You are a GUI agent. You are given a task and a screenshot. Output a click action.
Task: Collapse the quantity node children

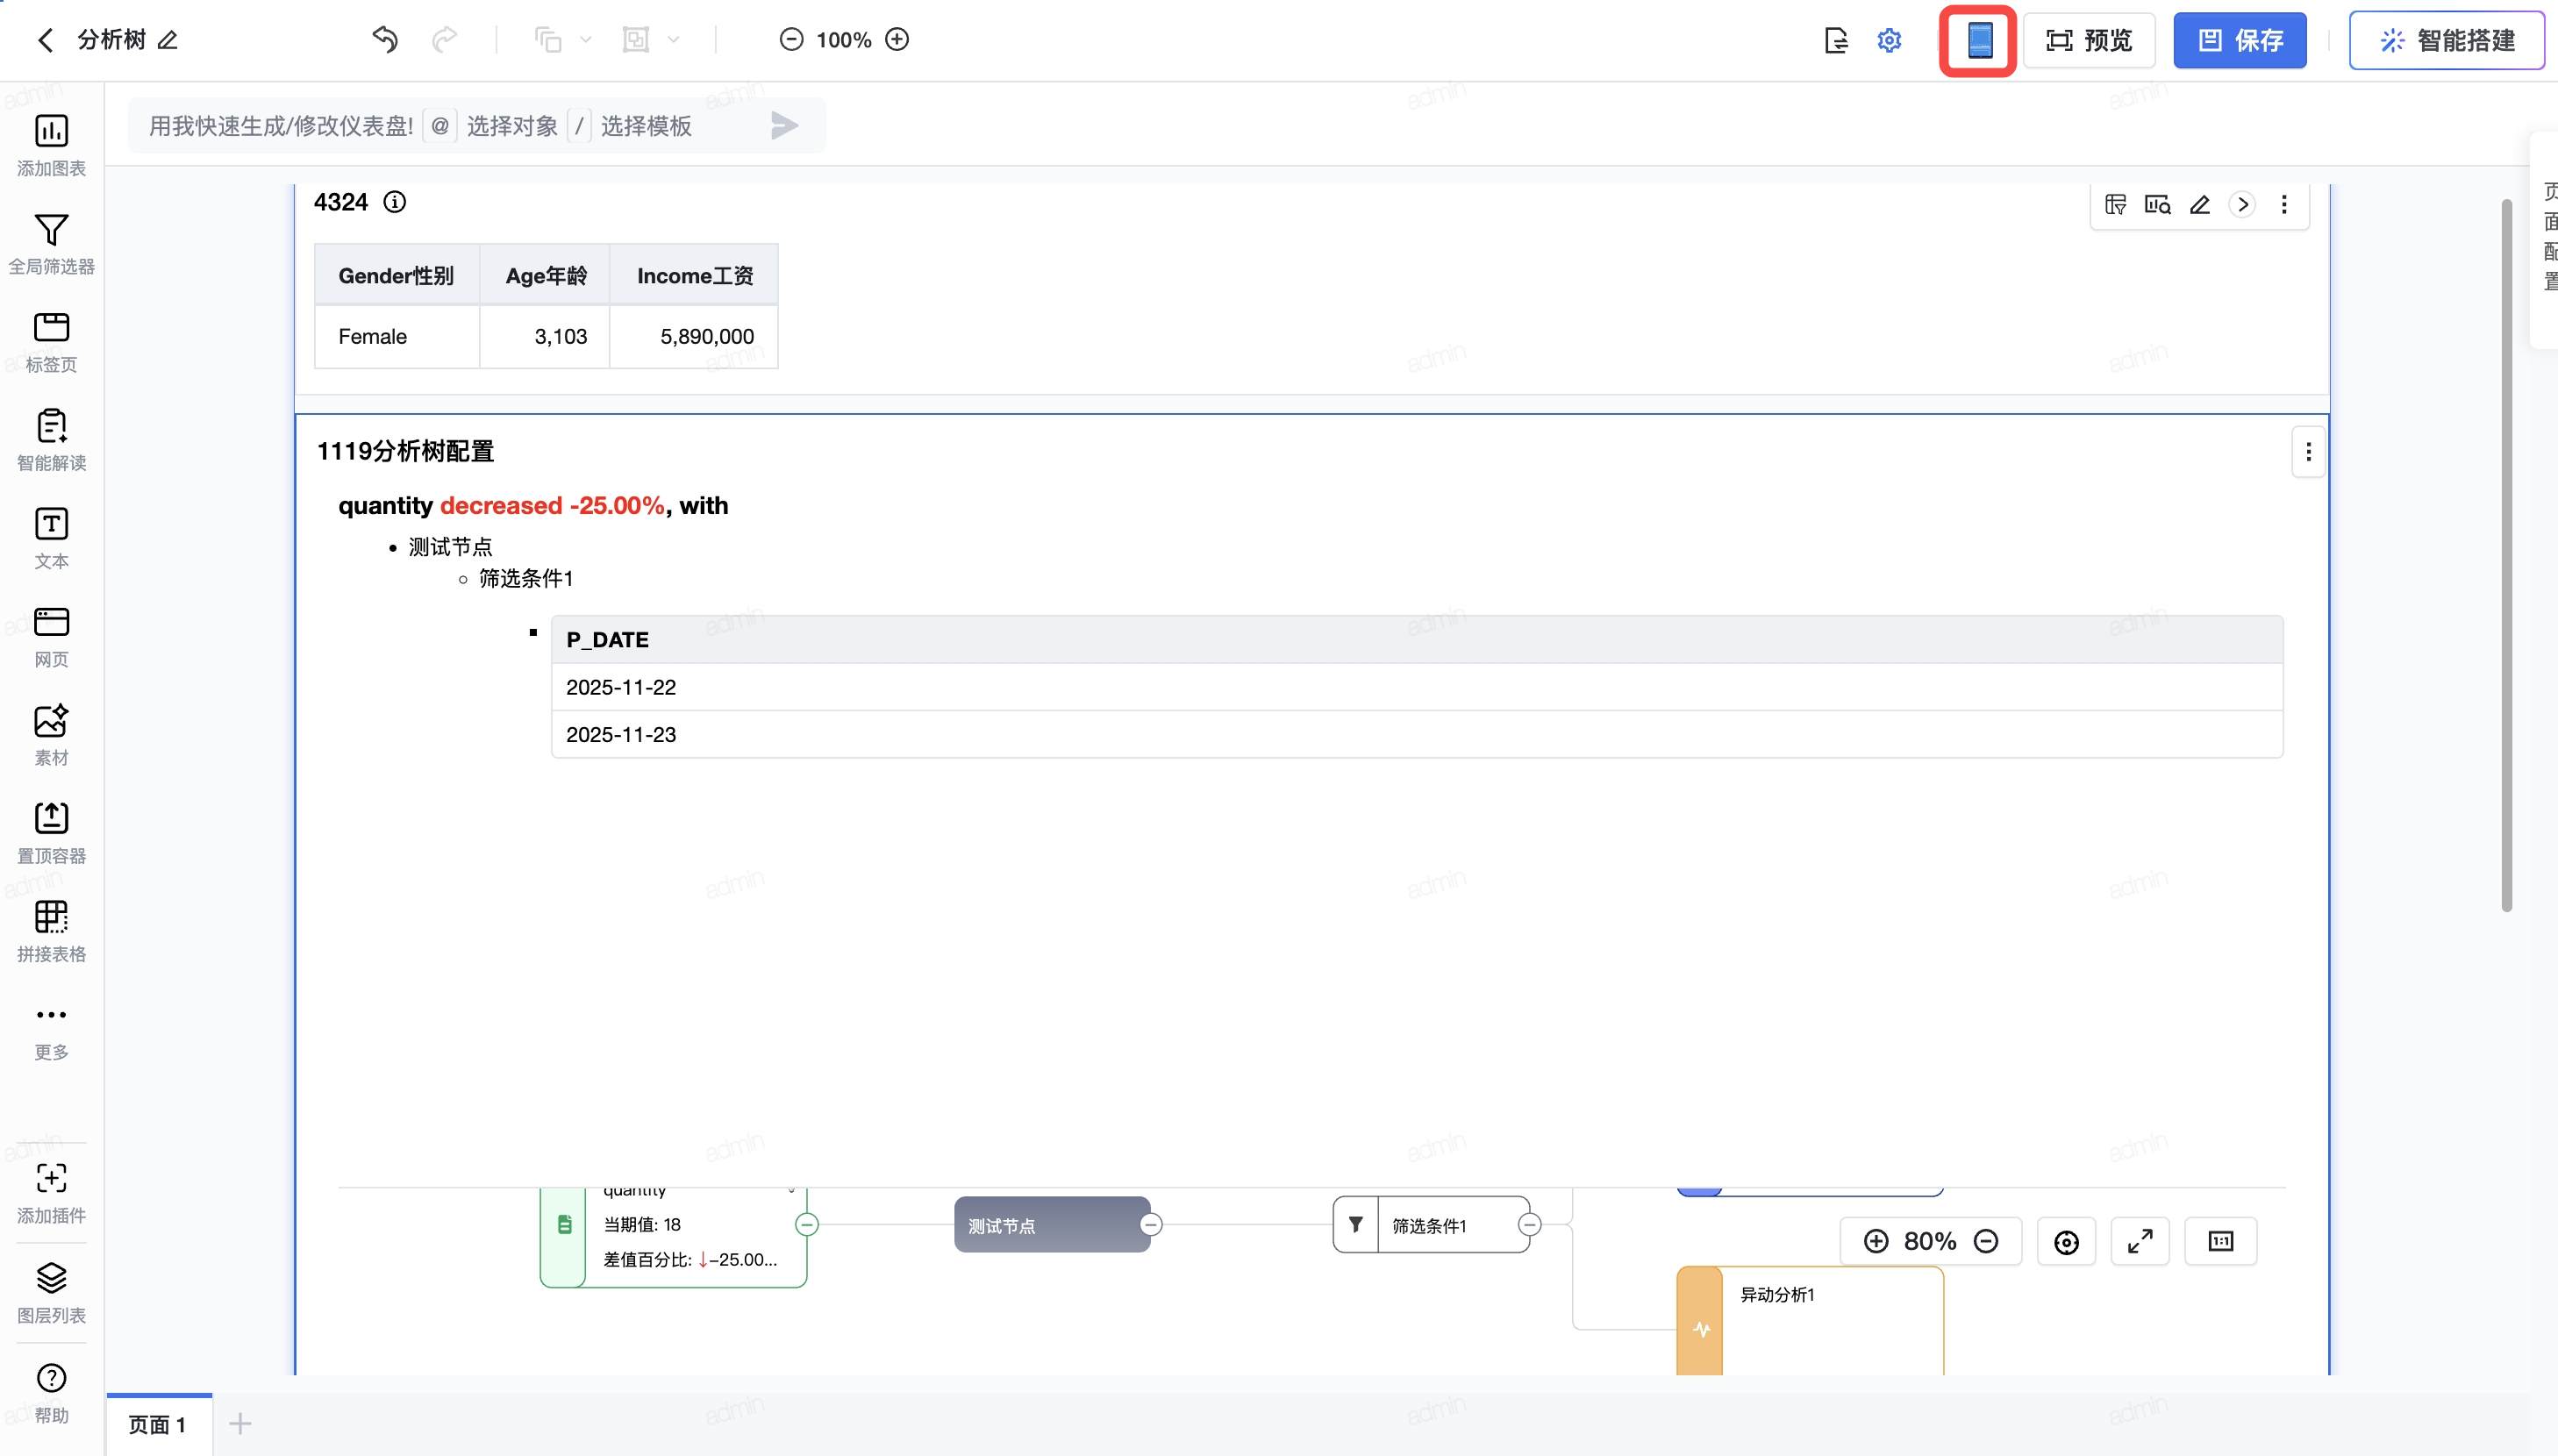(807, 1224)
